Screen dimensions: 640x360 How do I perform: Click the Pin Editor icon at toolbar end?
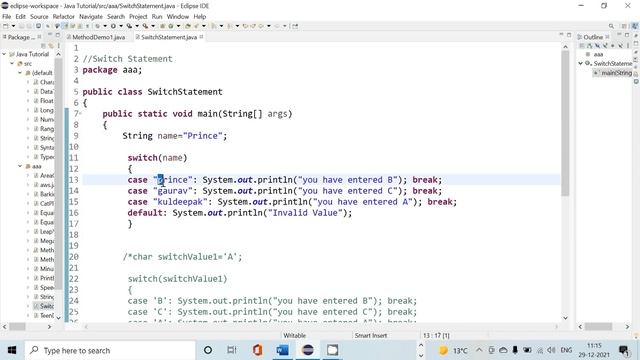click(x=295, y=26)
